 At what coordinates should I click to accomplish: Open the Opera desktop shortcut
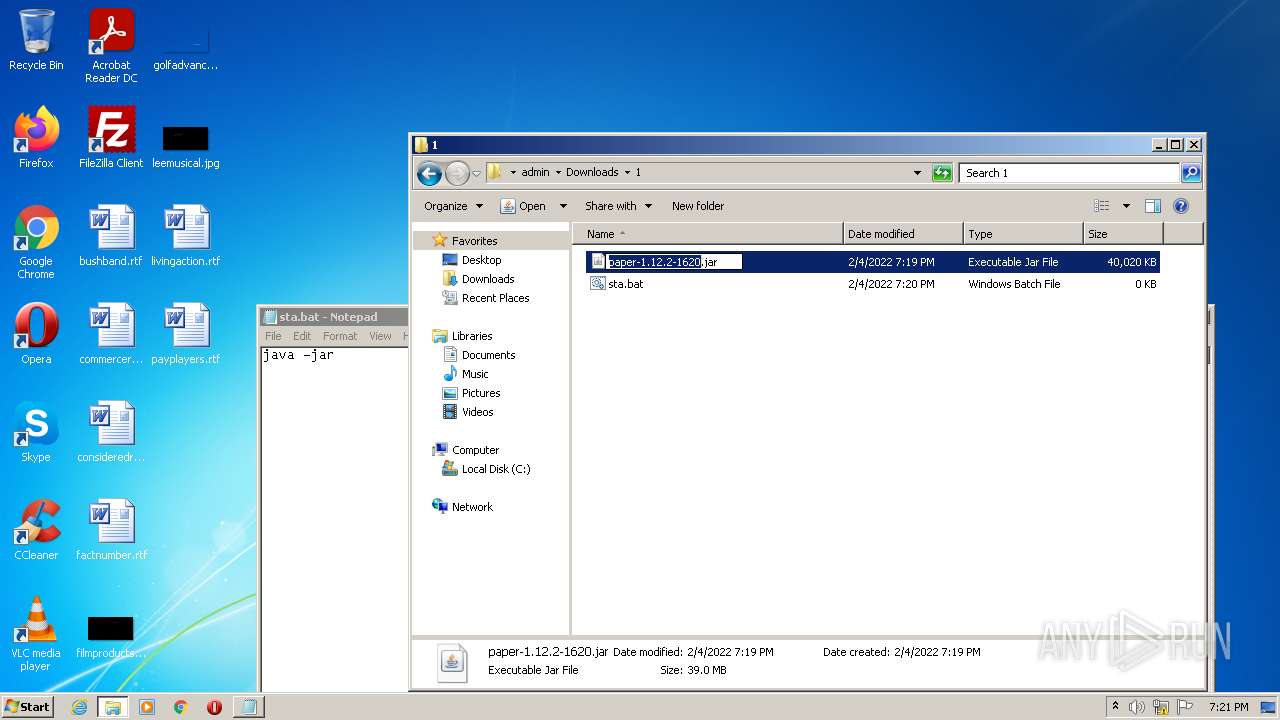[x=36, y=334]
